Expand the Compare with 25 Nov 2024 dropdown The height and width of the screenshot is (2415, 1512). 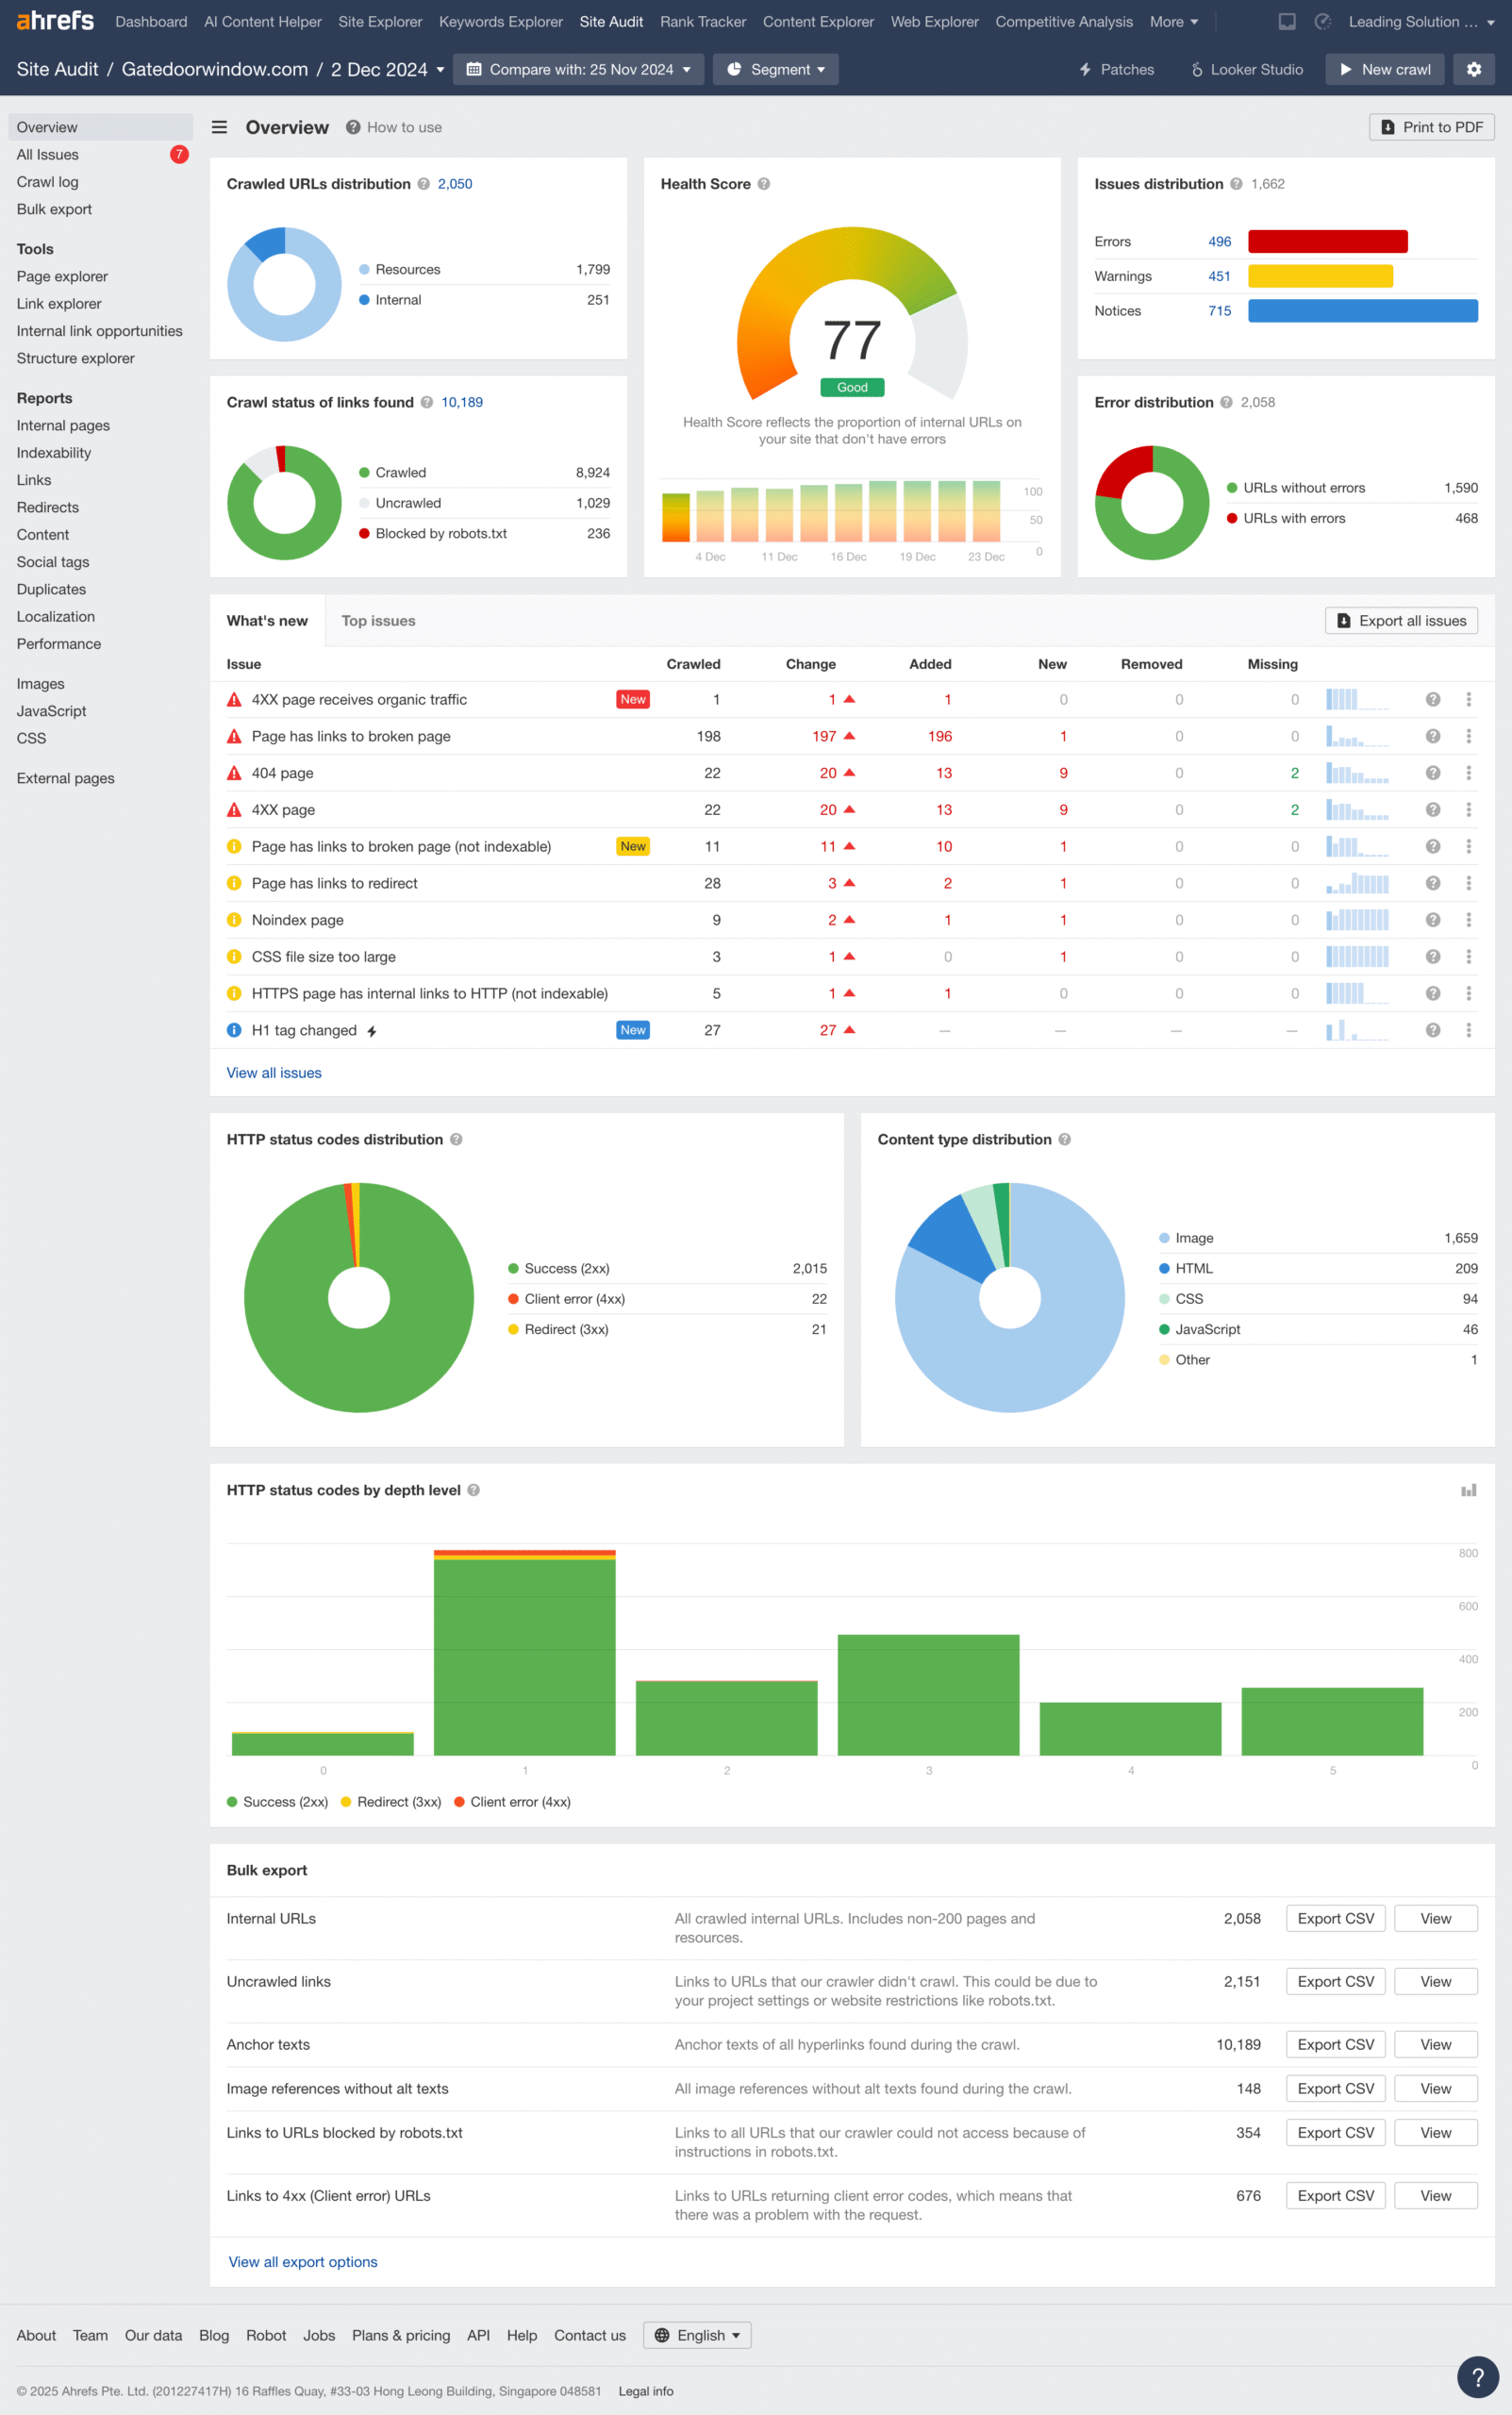coord(578,69)
